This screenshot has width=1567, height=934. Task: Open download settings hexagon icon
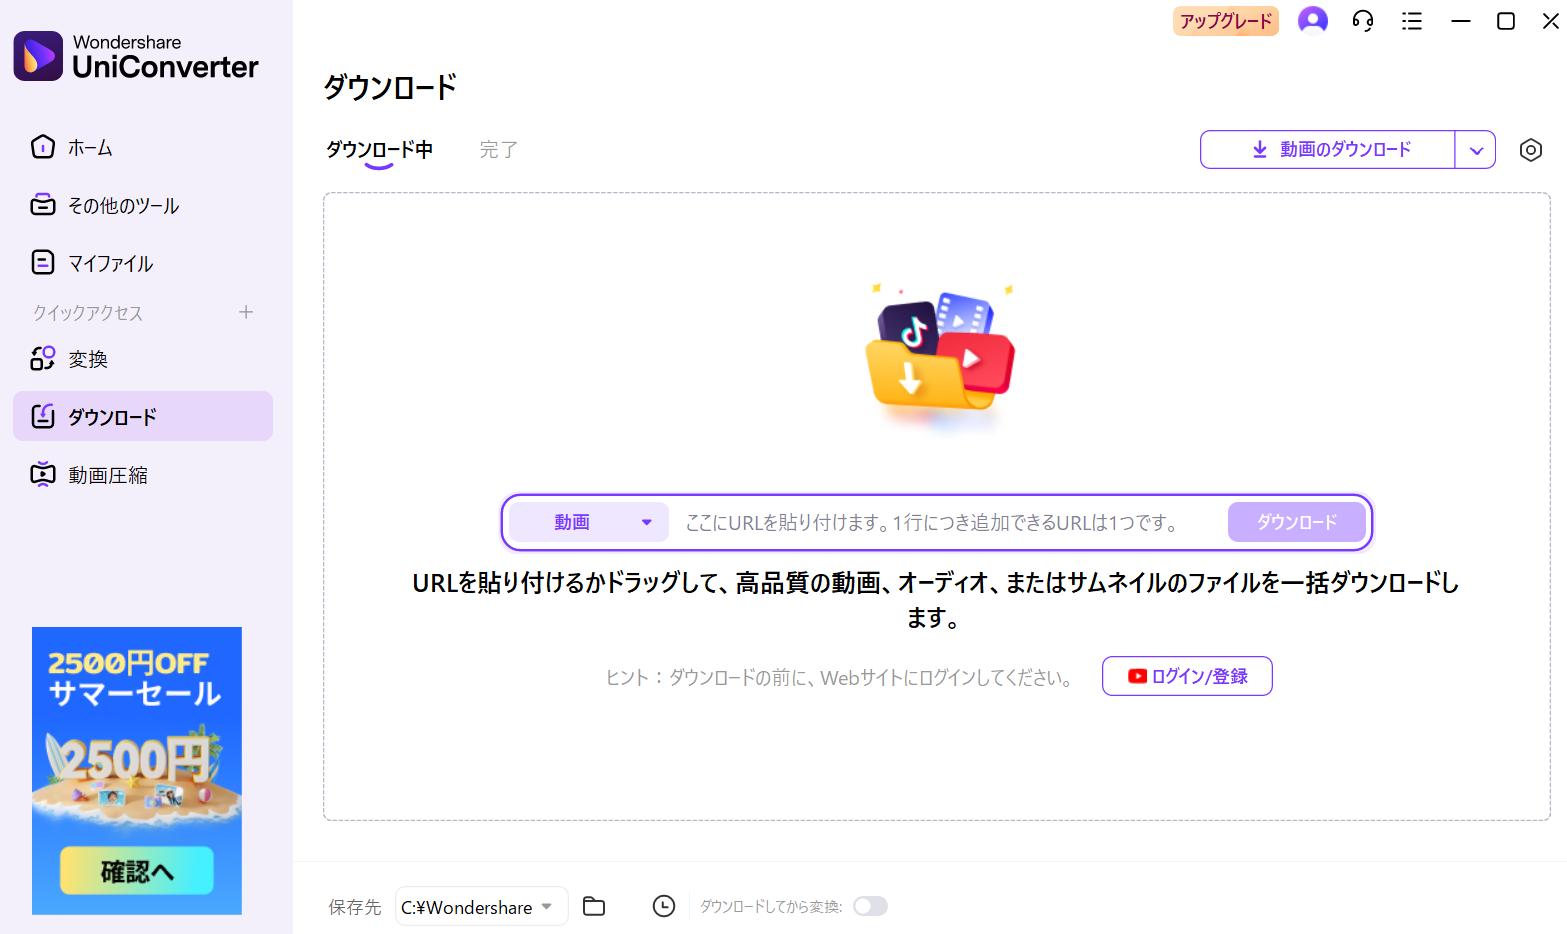click(x=1530, y=150)
